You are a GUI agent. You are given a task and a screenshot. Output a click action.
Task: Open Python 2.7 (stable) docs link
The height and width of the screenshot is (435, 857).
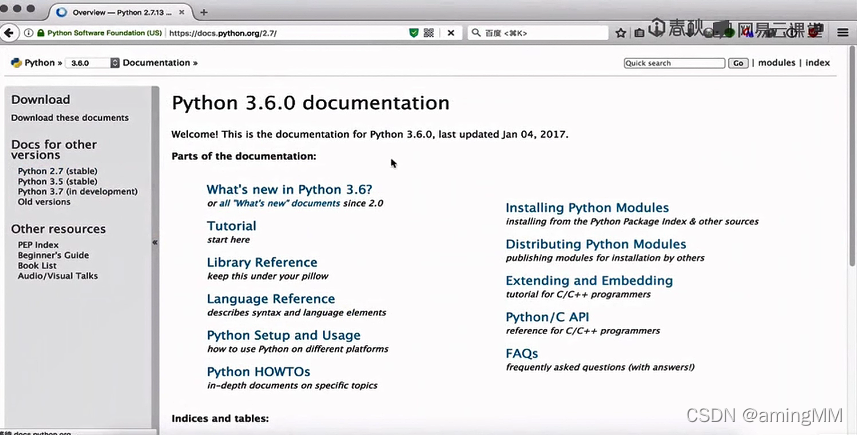[57, 171]
